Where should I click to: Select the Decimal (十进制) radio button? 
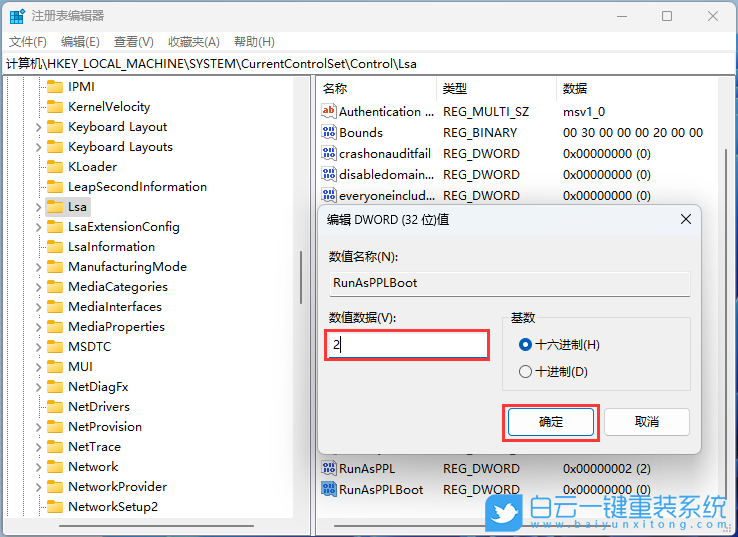525,372
